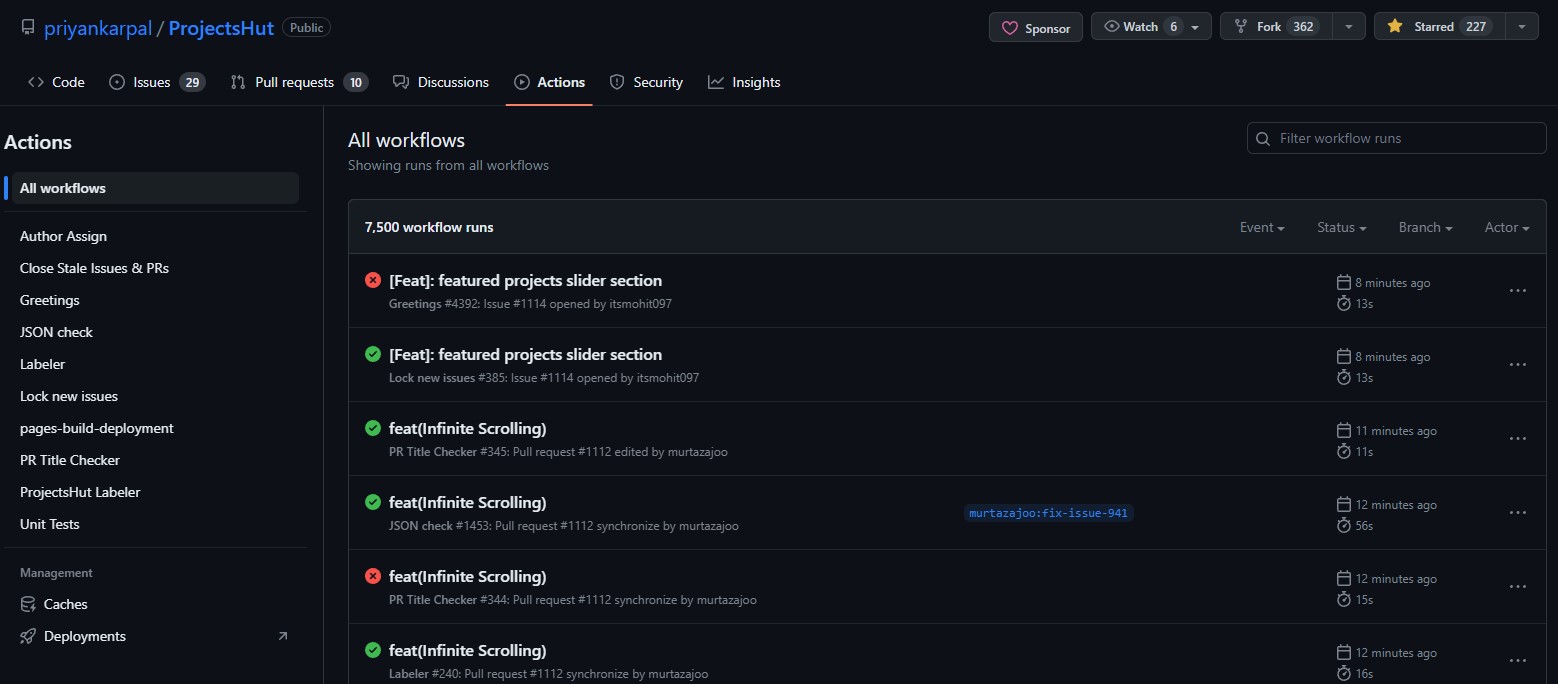Click the green success icon on Lock new issues

point(372,354)
